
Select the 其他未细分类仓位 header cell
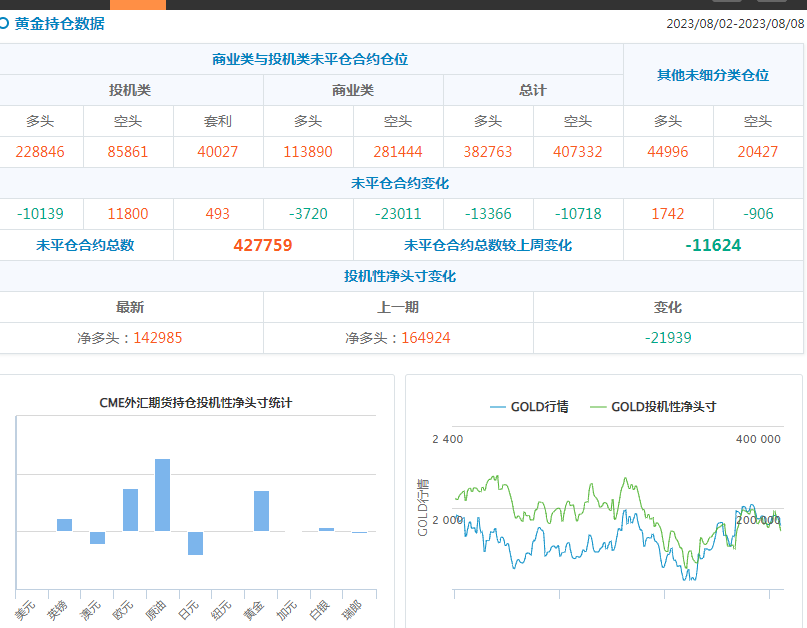pos(713,75)
